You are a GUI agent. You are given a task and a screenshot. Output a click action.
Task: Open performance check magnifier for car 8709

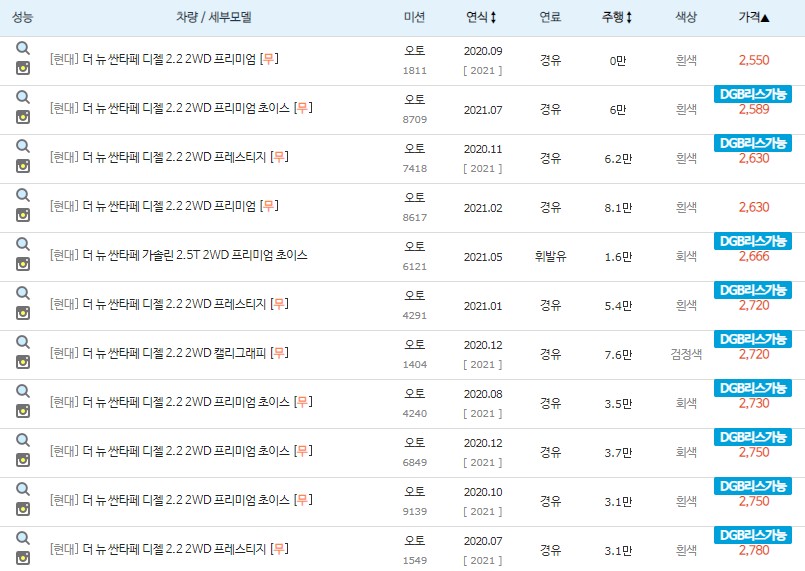click(23, 97)
